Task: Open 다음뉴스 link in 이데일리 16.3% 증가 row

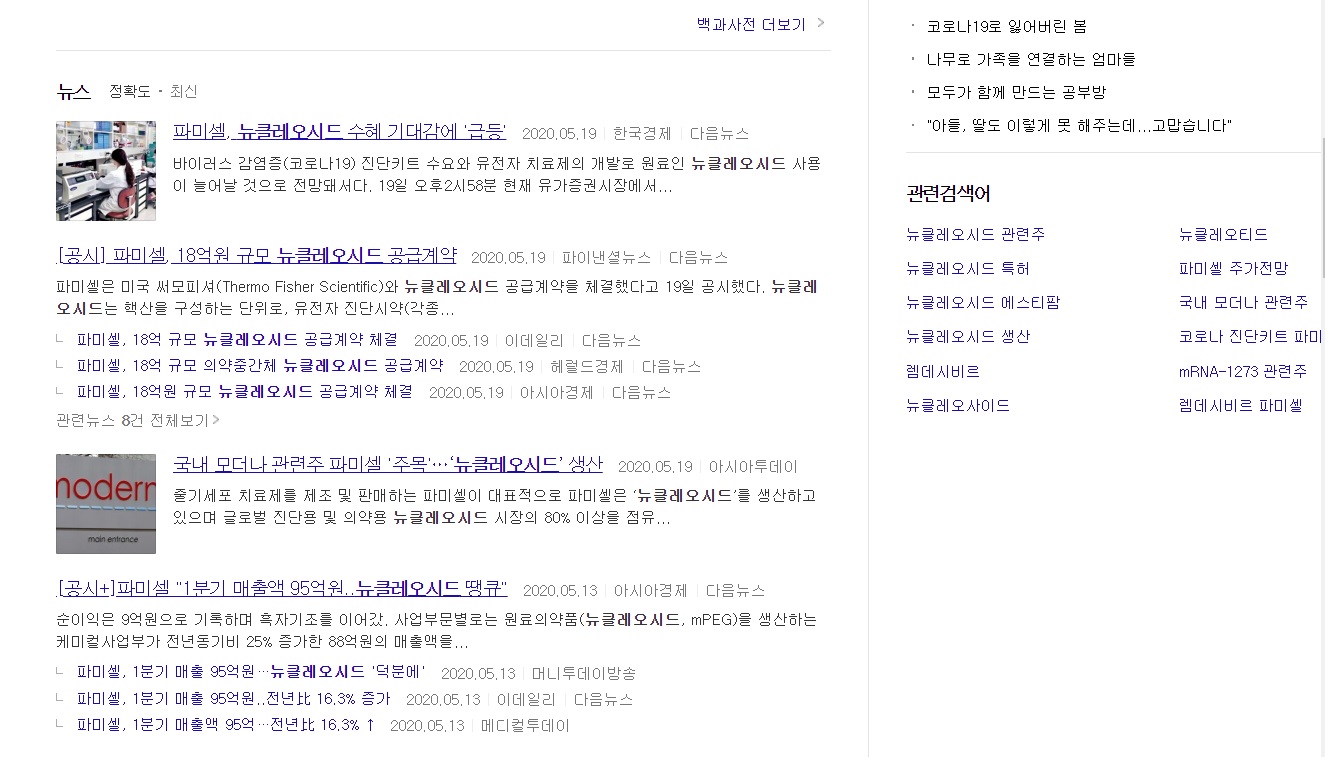Action: (x=603, y=700)
